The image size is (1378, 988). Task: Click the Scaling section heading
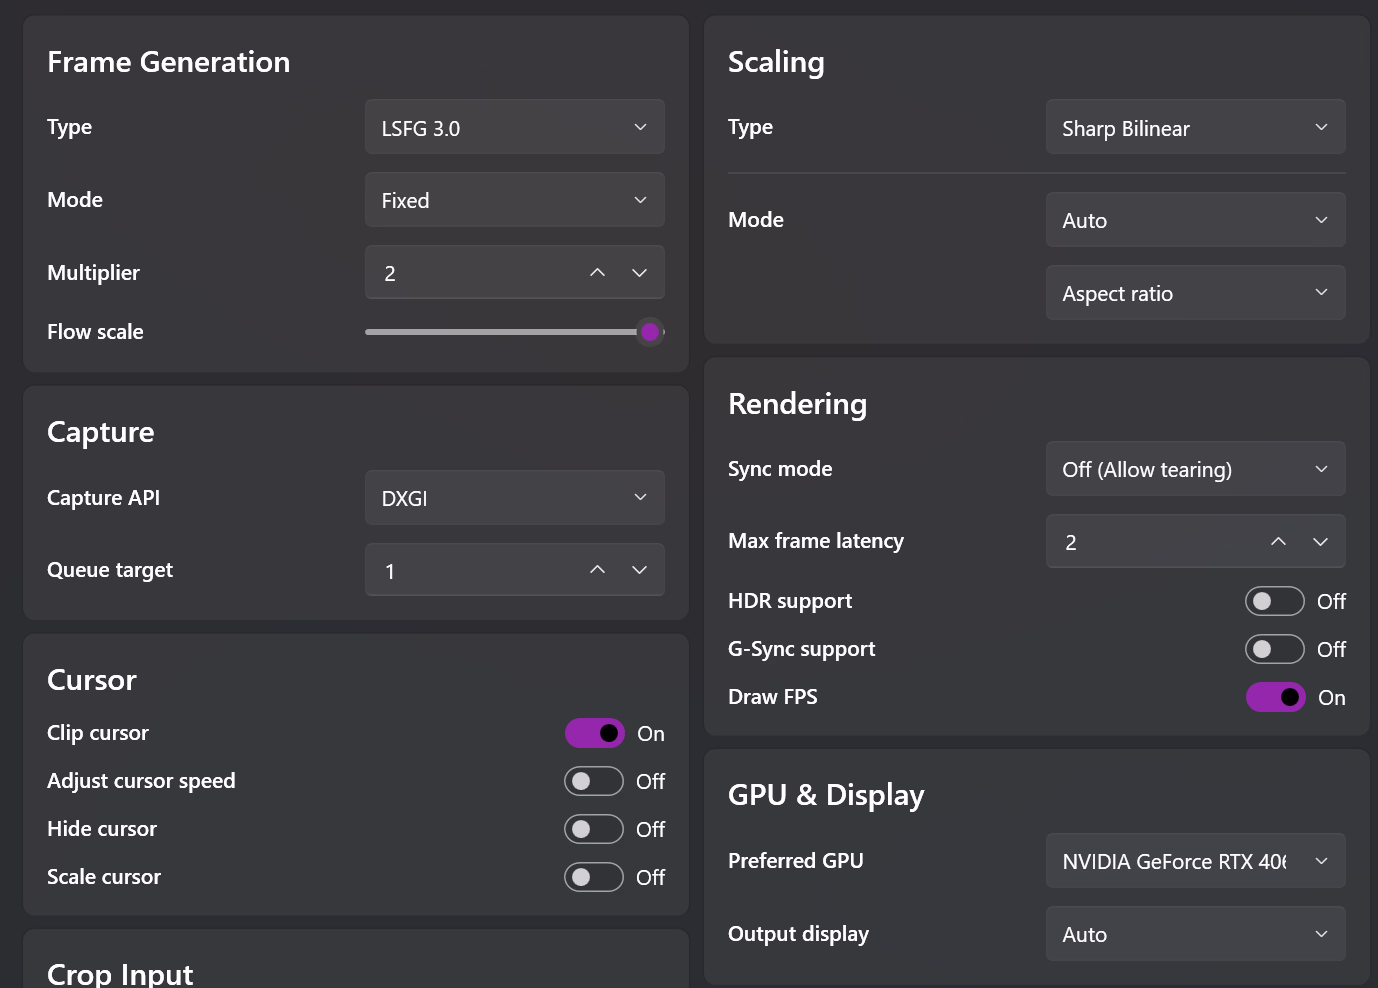[776, 63]
